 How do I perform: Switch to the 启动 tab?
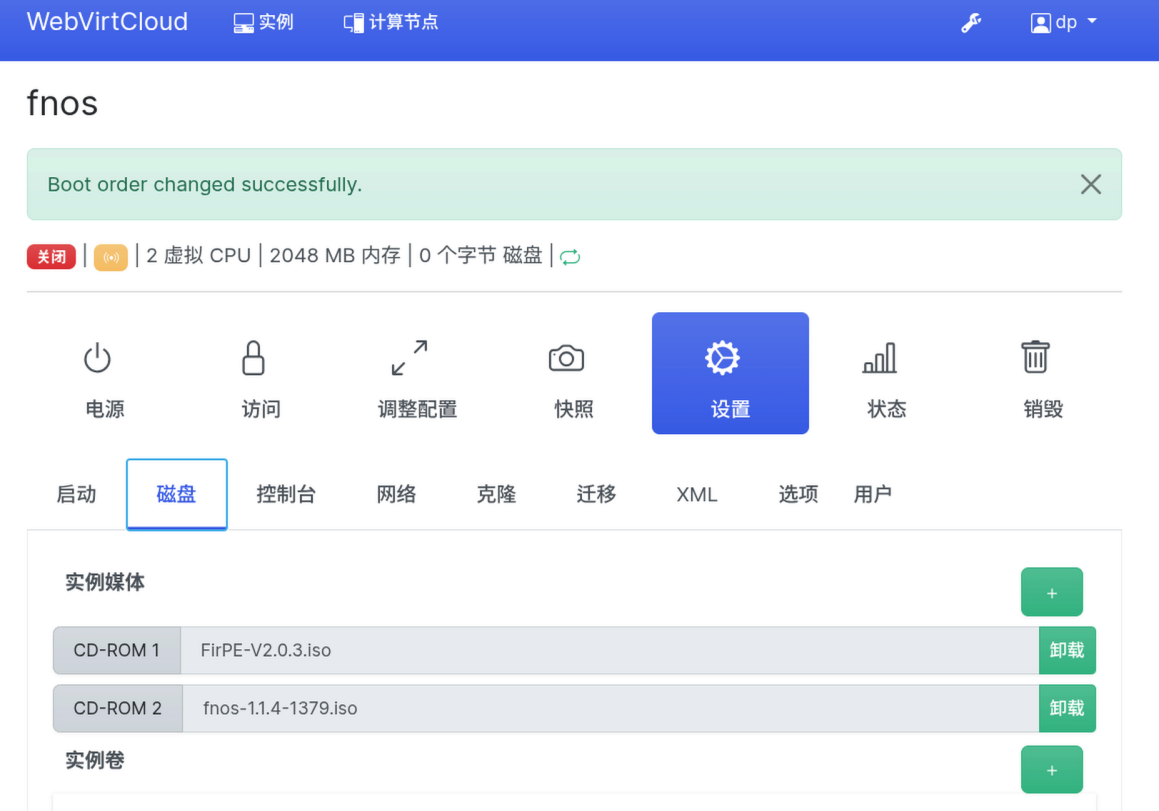(76, 494)
